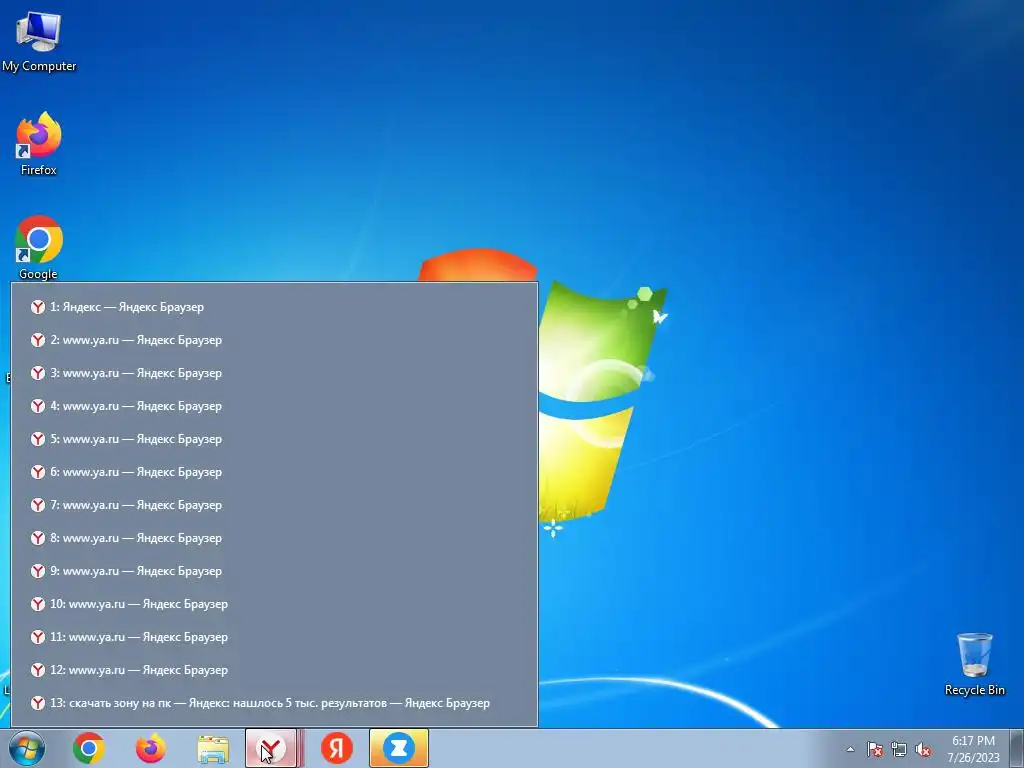Select list entry "11: www.ya.ru — Яндекс Браузер"

click(274, 637)
